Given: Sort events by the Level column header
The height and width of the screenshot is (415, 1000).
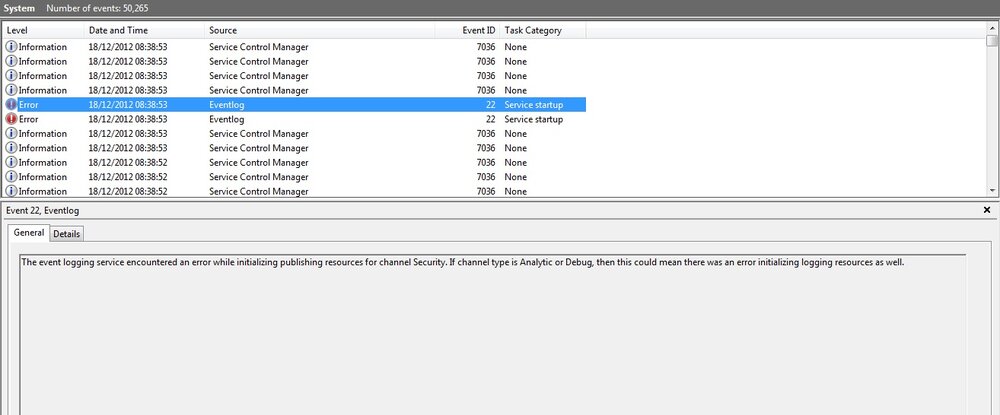Looking at the screenshot, I should pyautogui.click(x=43, y=31).
